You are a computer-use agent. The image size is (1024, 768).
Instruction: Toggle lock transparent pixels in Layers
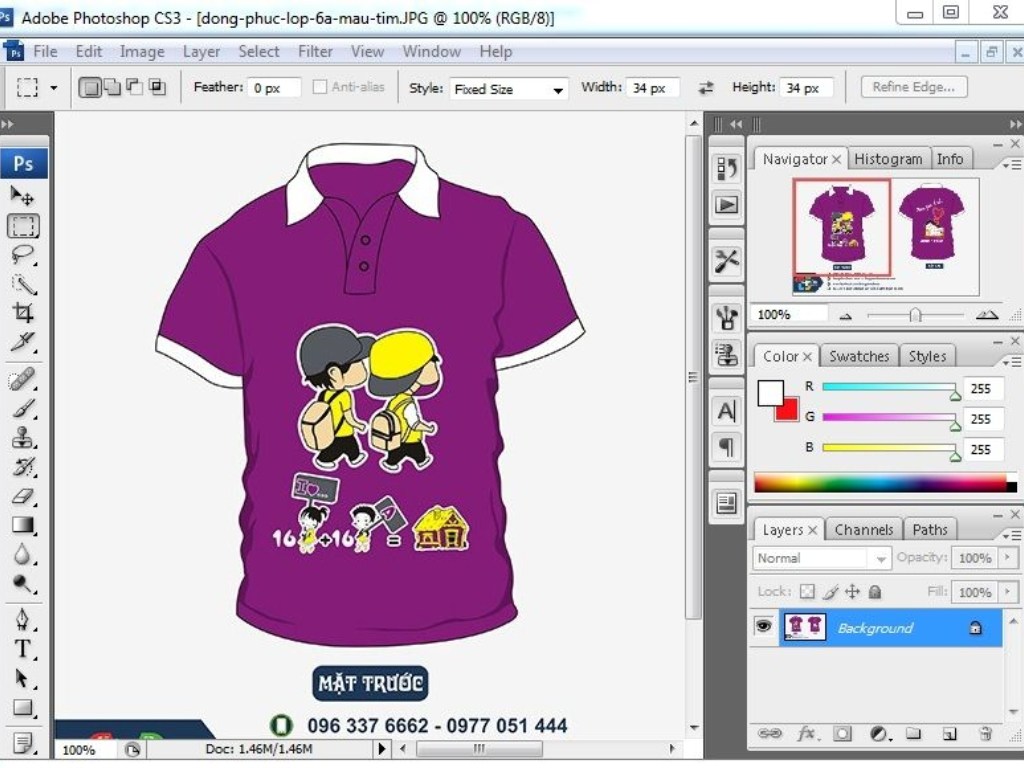(x=807, y=592)
